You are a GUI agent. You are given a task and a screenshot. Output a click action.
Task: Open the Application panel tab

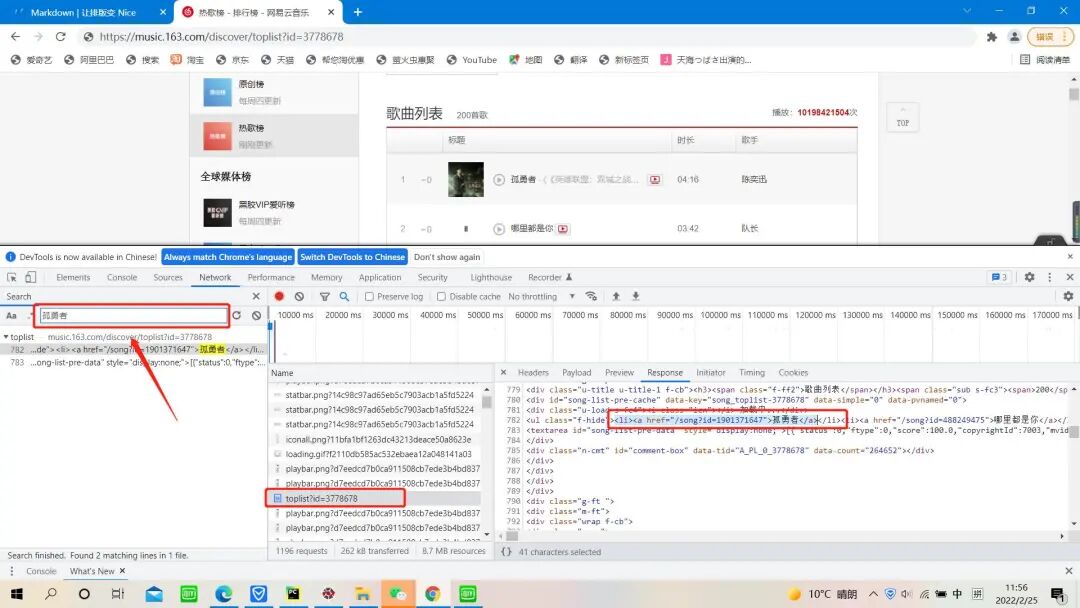tap(380, 277)
